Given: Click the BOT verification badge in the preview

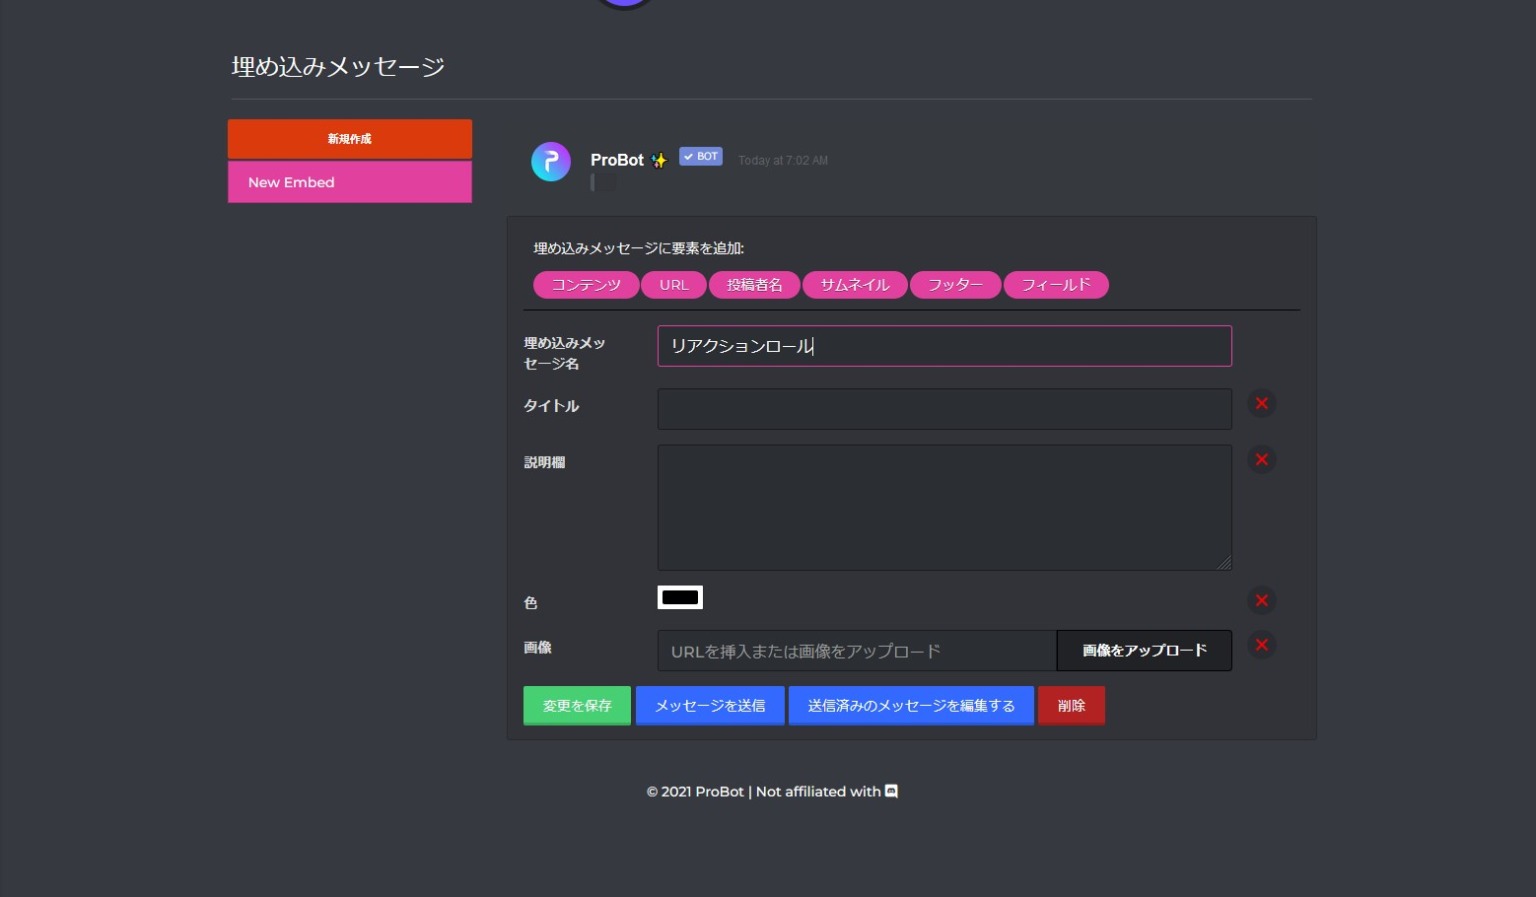Looking at the screenshot, I should [700, 156].
